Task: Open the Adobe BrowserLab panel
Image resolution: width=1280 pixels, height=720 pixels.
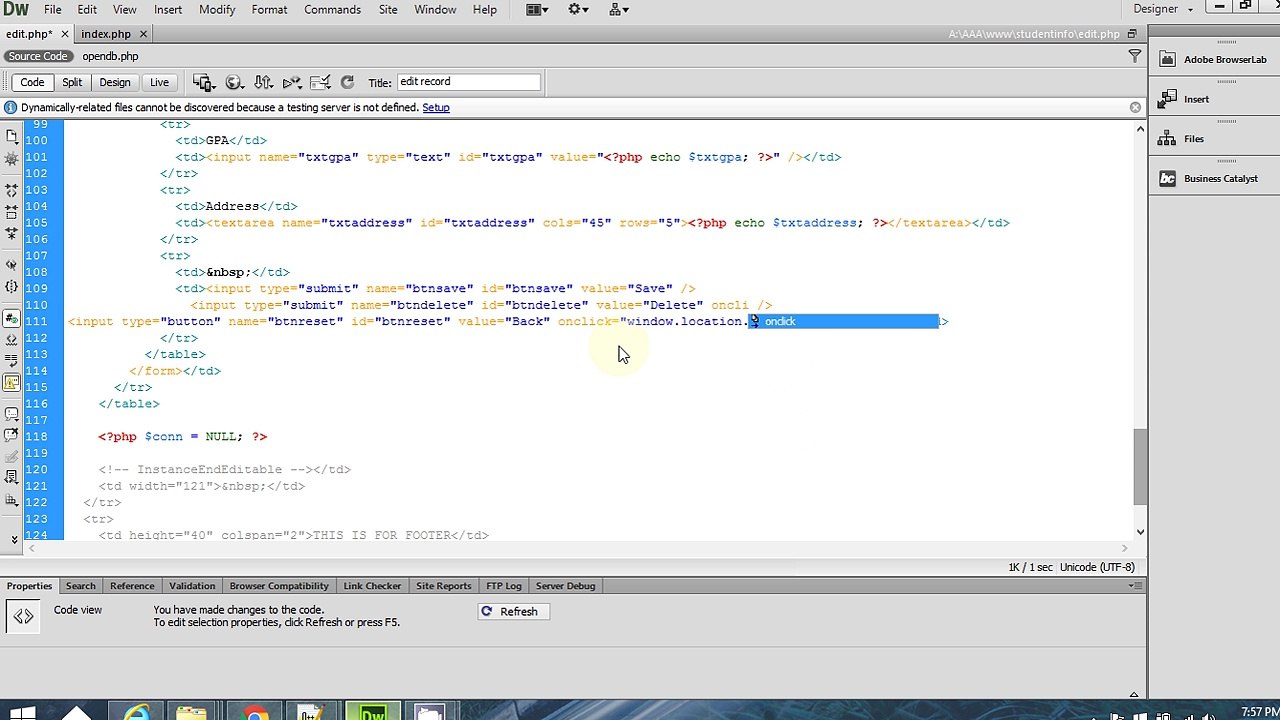Action: 1213,59
